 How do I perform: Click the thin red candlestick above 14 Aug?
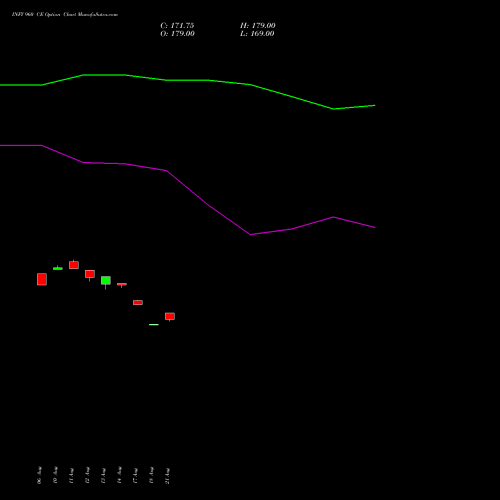122,284
